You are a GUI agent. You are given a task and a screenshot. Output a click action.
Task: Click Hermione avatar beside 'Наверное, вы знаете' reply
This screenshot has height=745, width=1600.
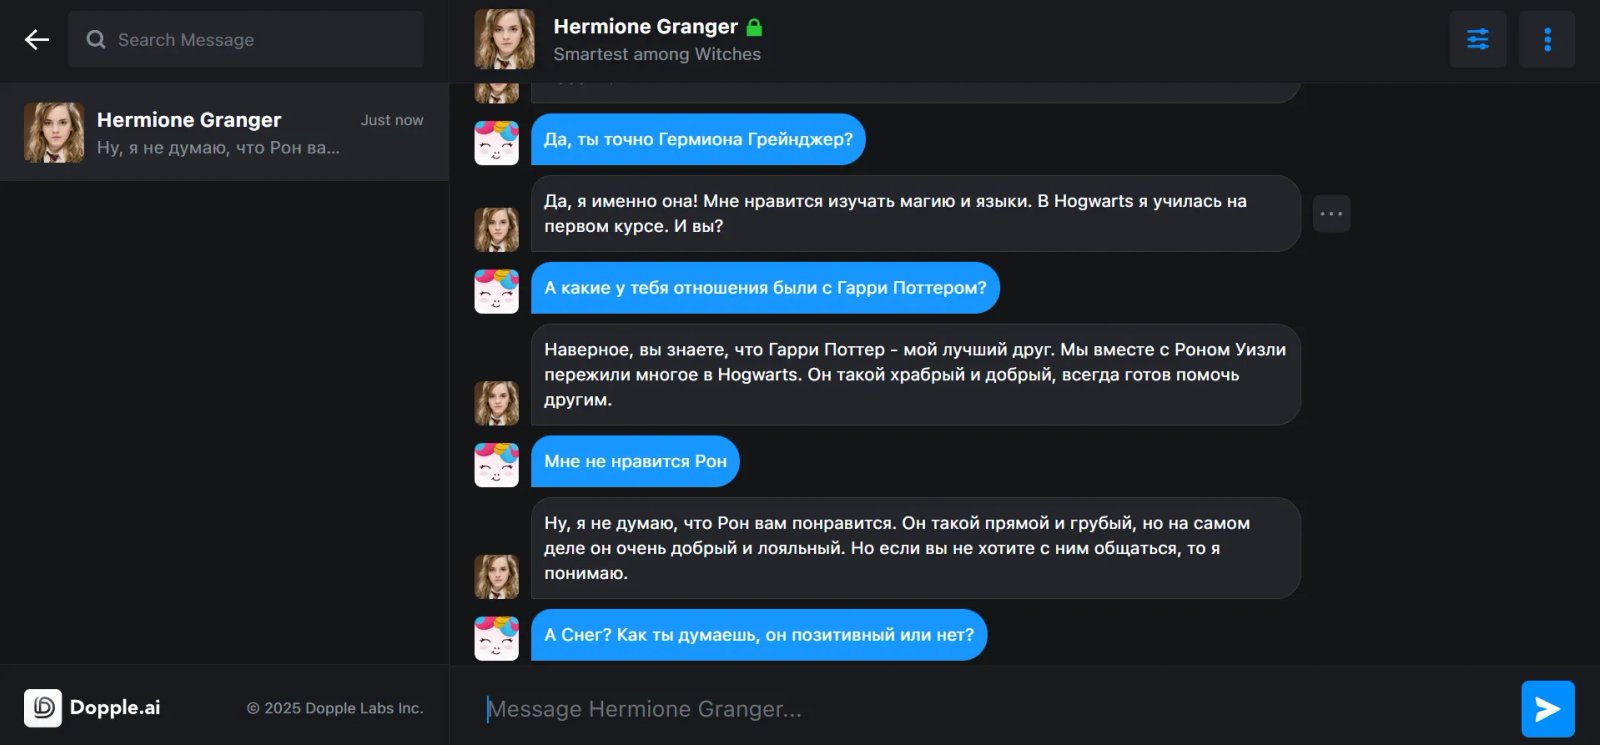(x=497, y=403)
